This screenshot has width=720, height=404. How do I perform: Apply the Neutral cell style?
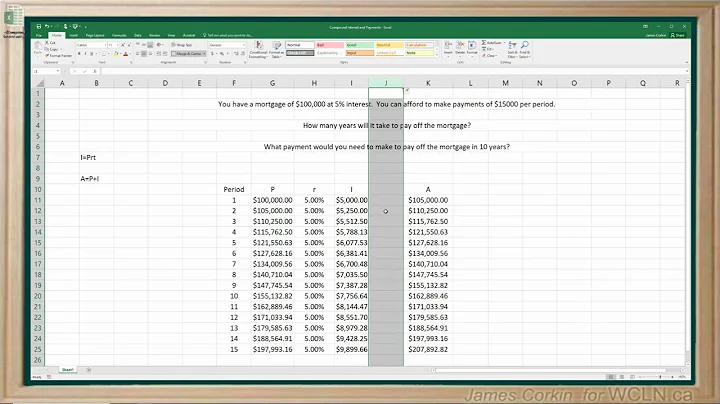click(x=389, y=45)
